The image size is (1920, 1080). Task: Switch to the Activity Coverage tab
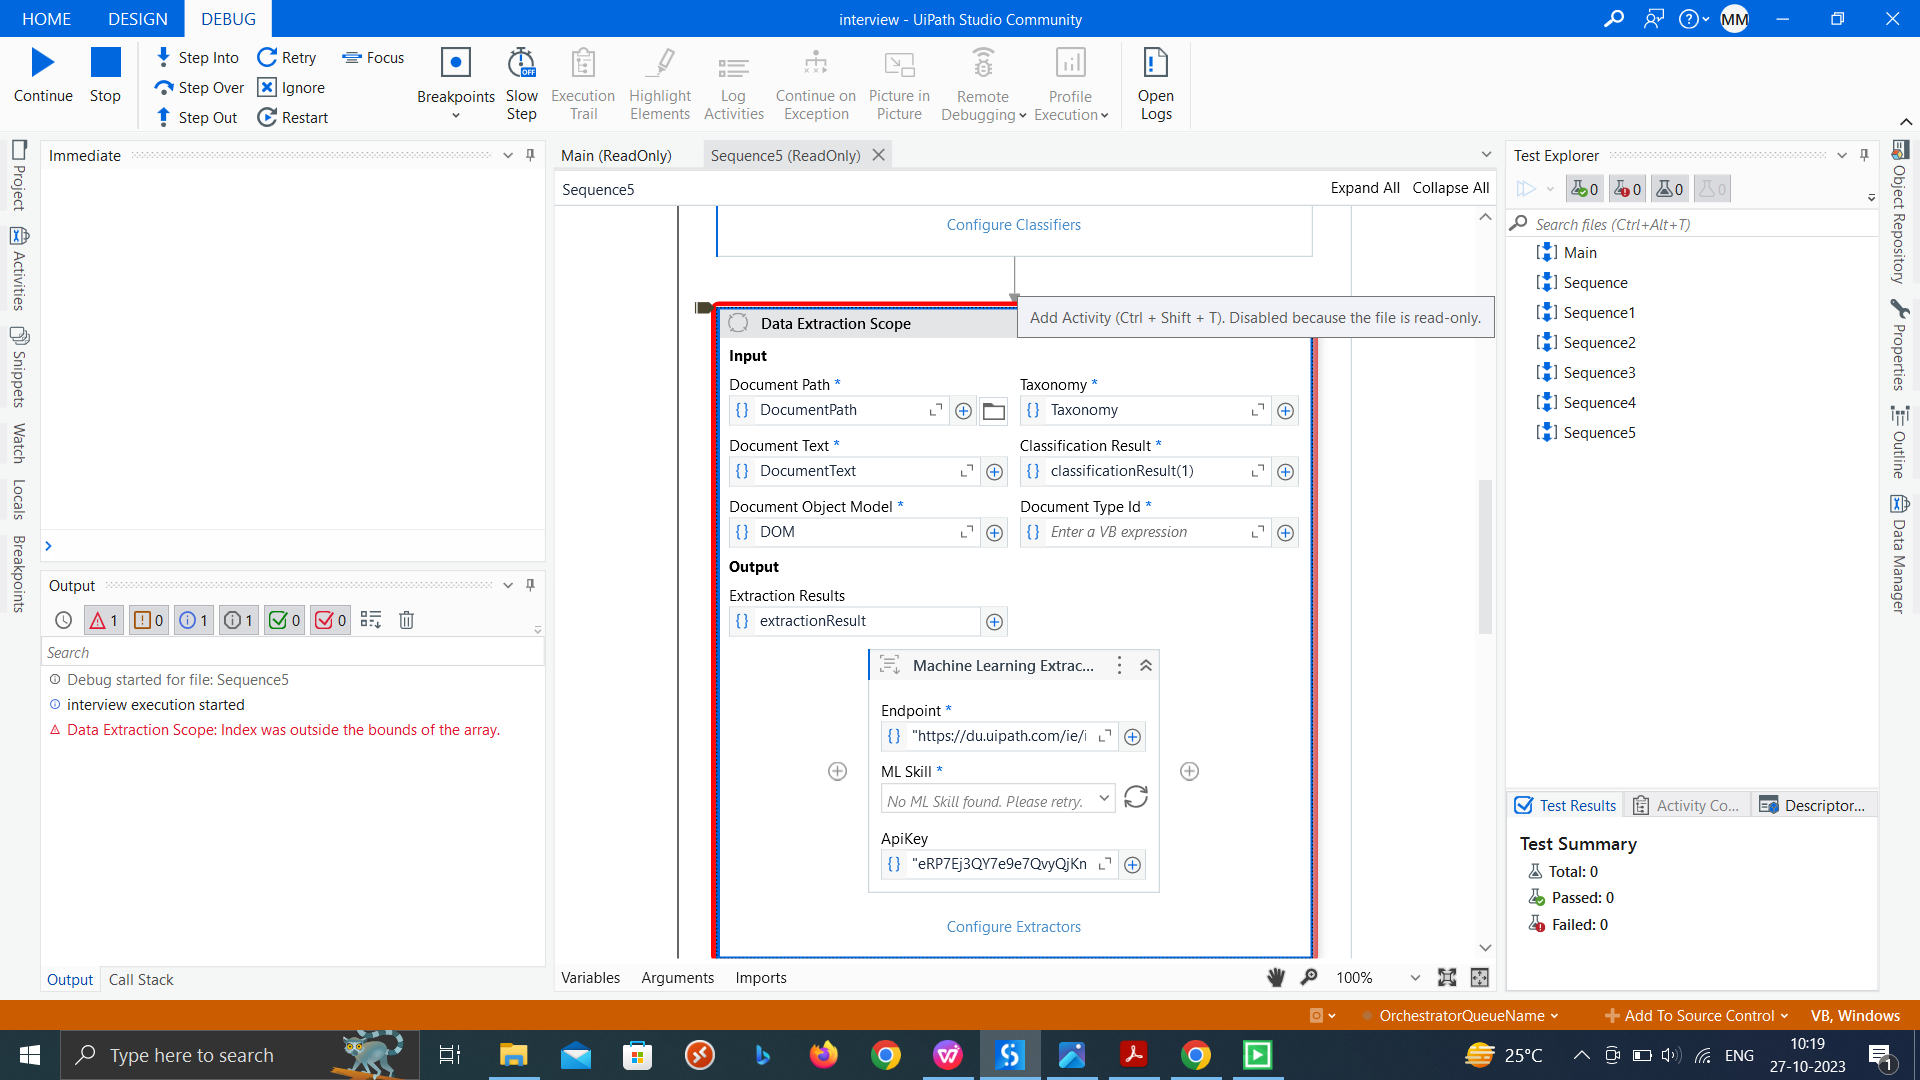1686,806
